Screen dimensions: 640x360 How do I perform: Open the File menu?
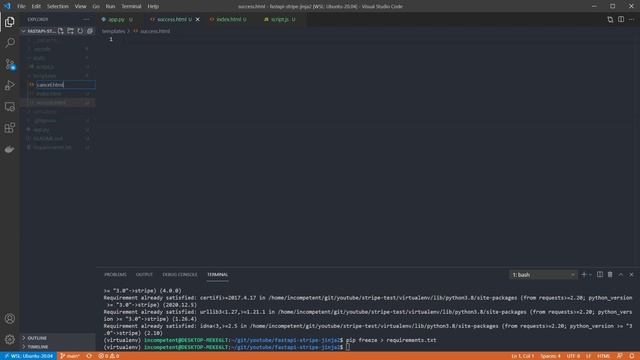[21, 6]
